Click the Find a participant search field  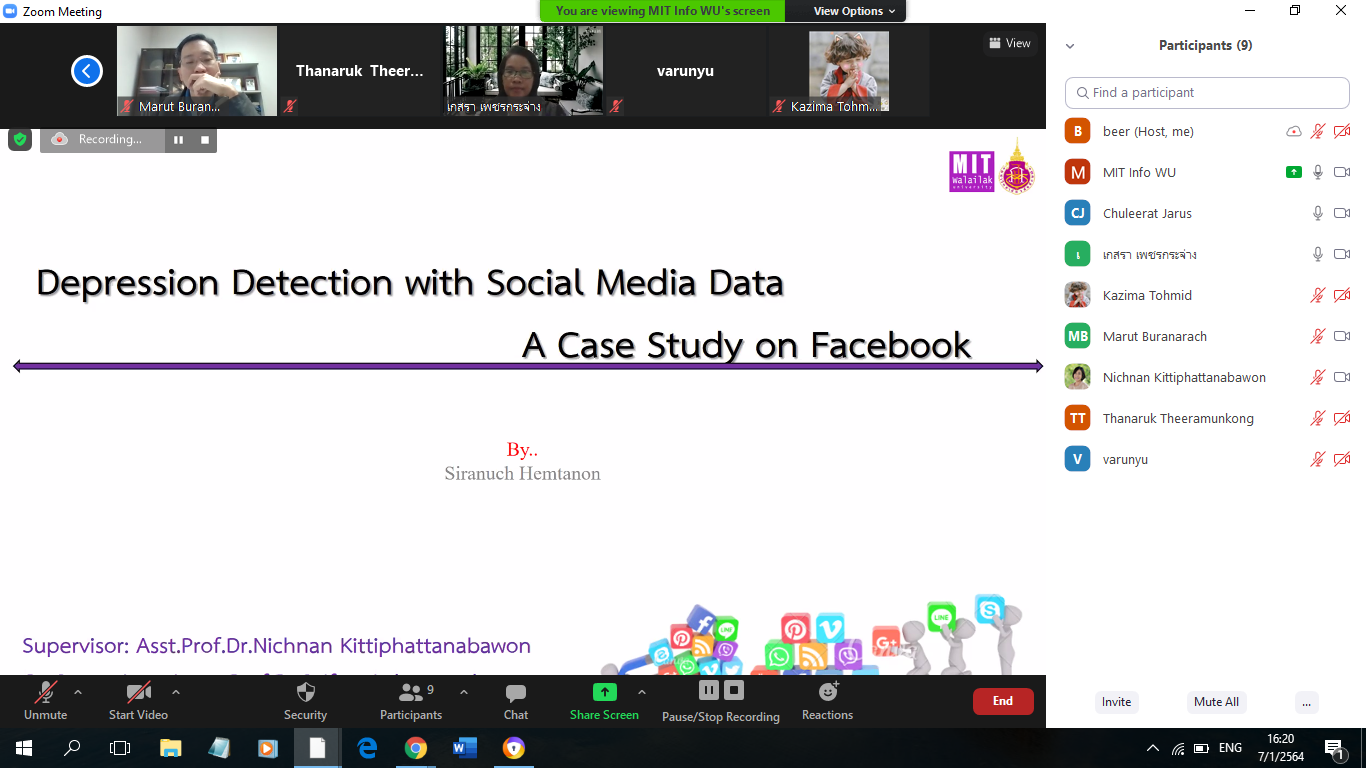click(1207, 92)
